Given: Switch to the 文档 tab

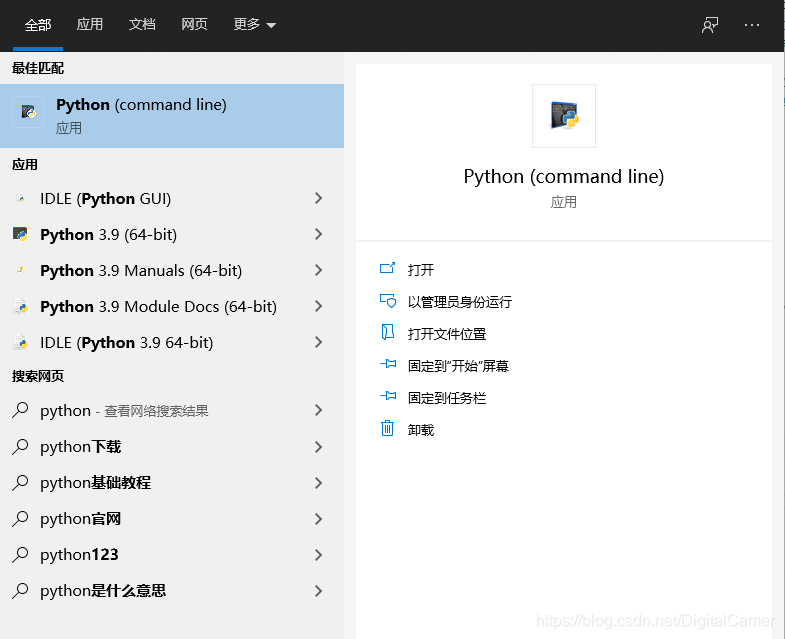Looking at the screenshot, I should pyautogui.click(x=142, y=24).
